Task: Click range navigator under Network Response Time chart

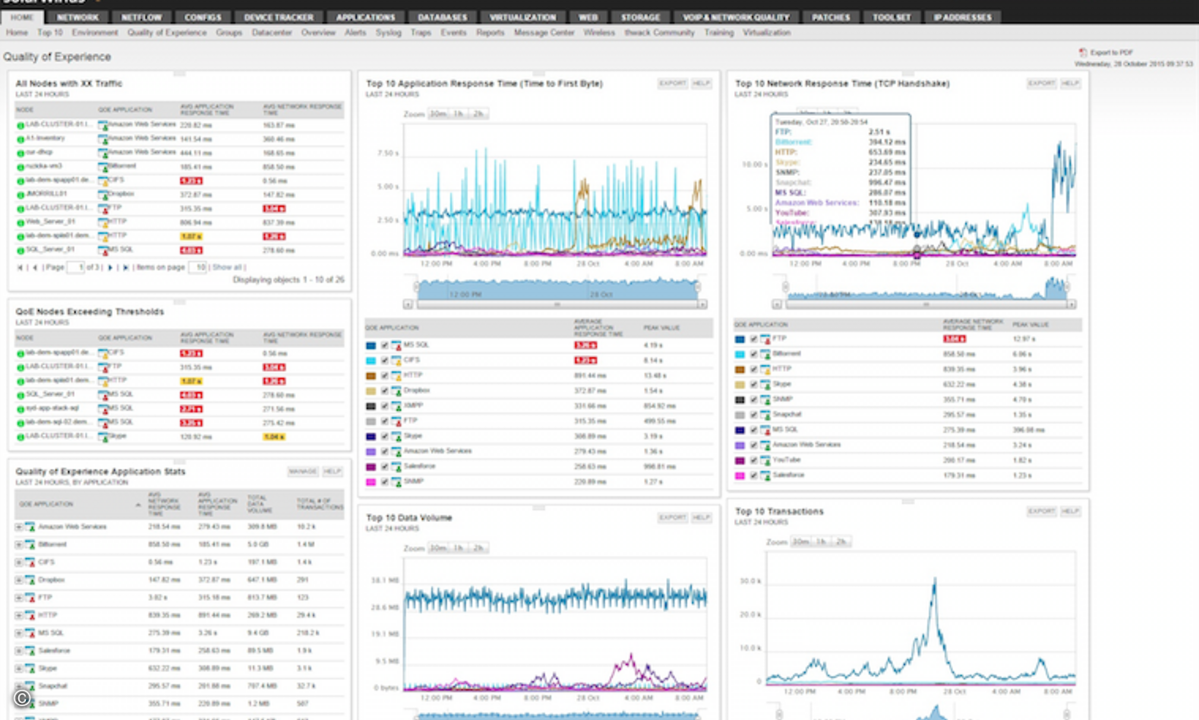Action: 926,289
